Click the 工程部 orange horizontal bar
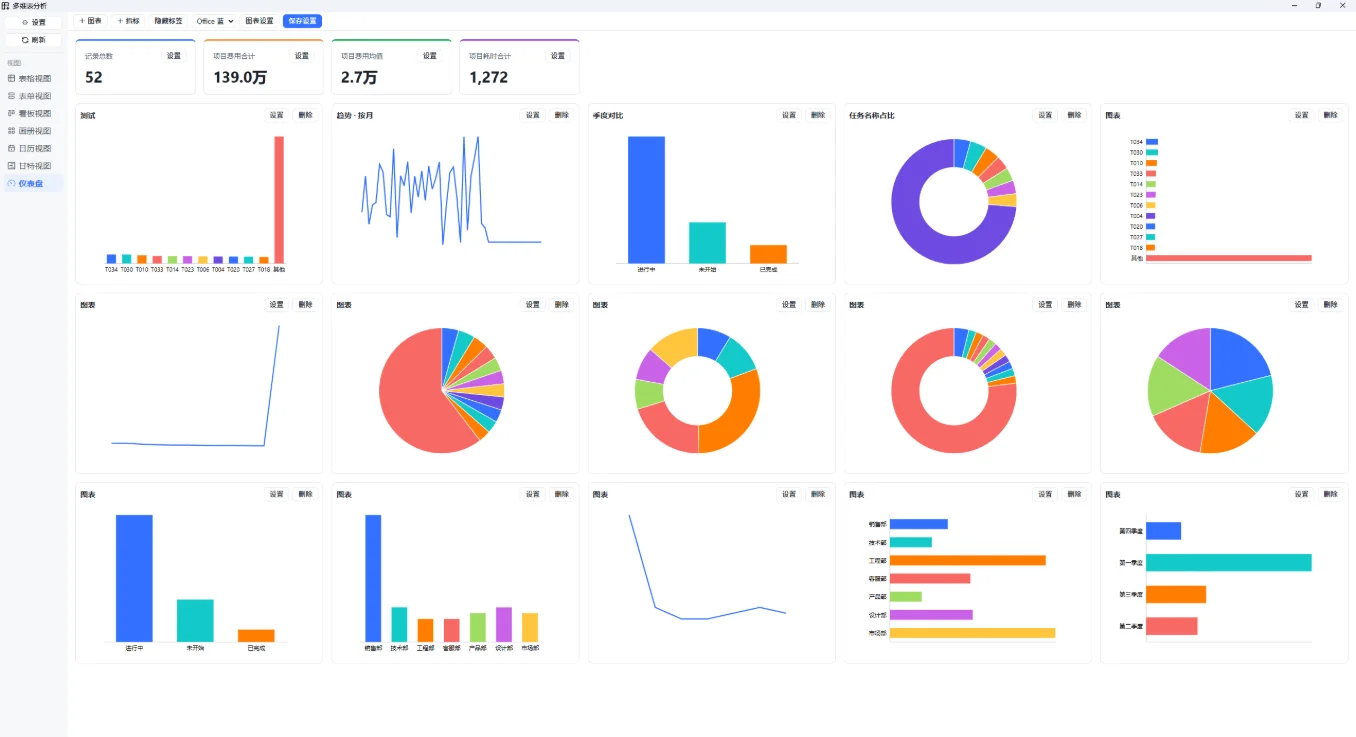Screen dimensions: 1356x737 tap(967, 560)
